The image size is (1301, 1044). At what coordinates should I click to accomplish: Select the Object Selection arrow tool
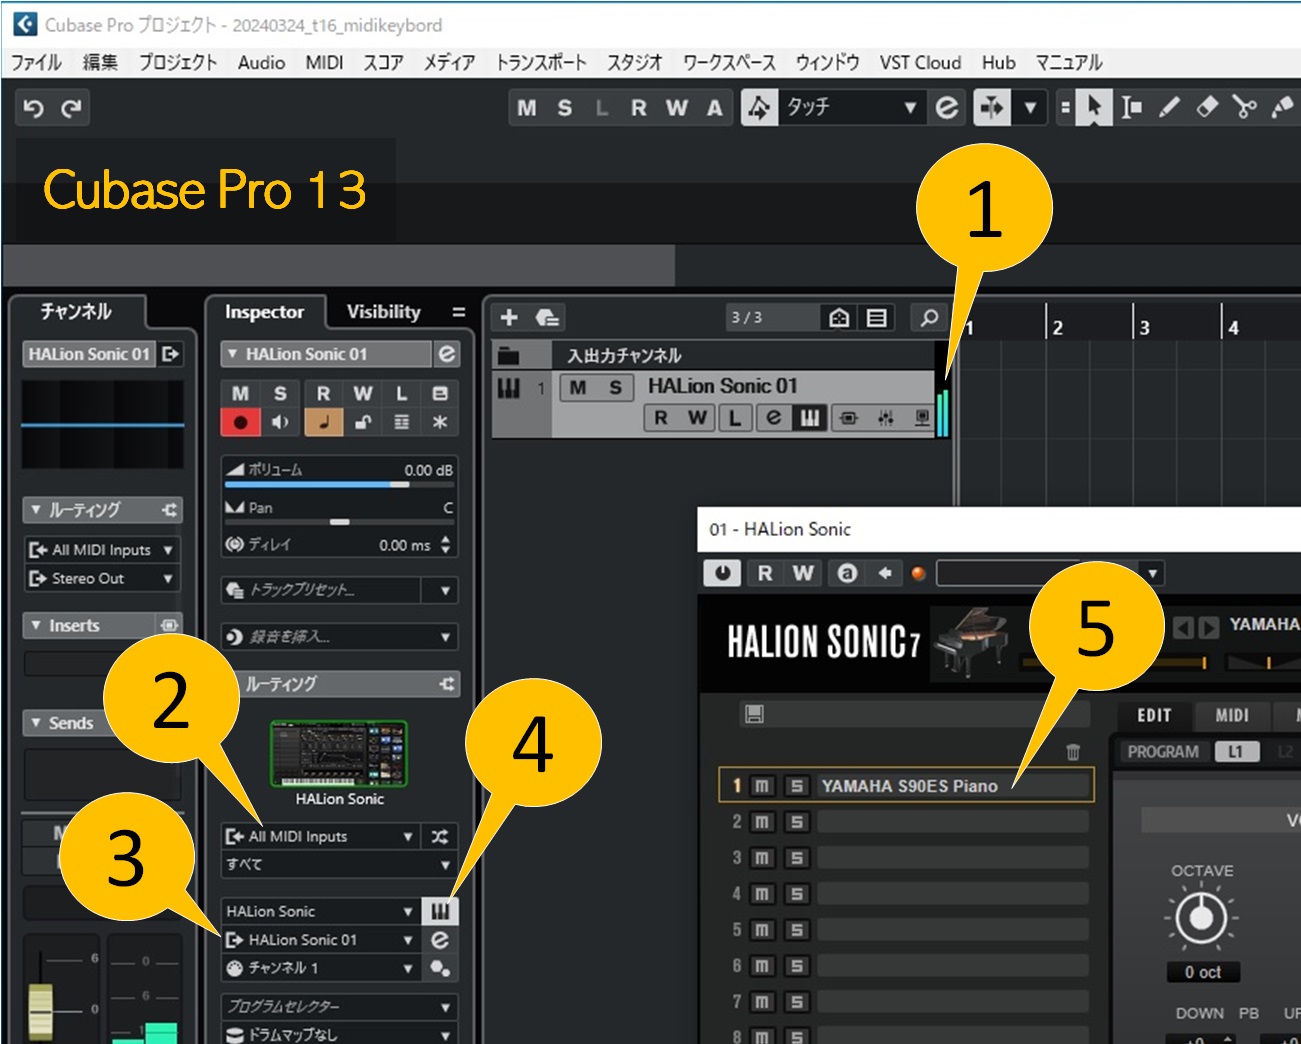pos(1094,107)
